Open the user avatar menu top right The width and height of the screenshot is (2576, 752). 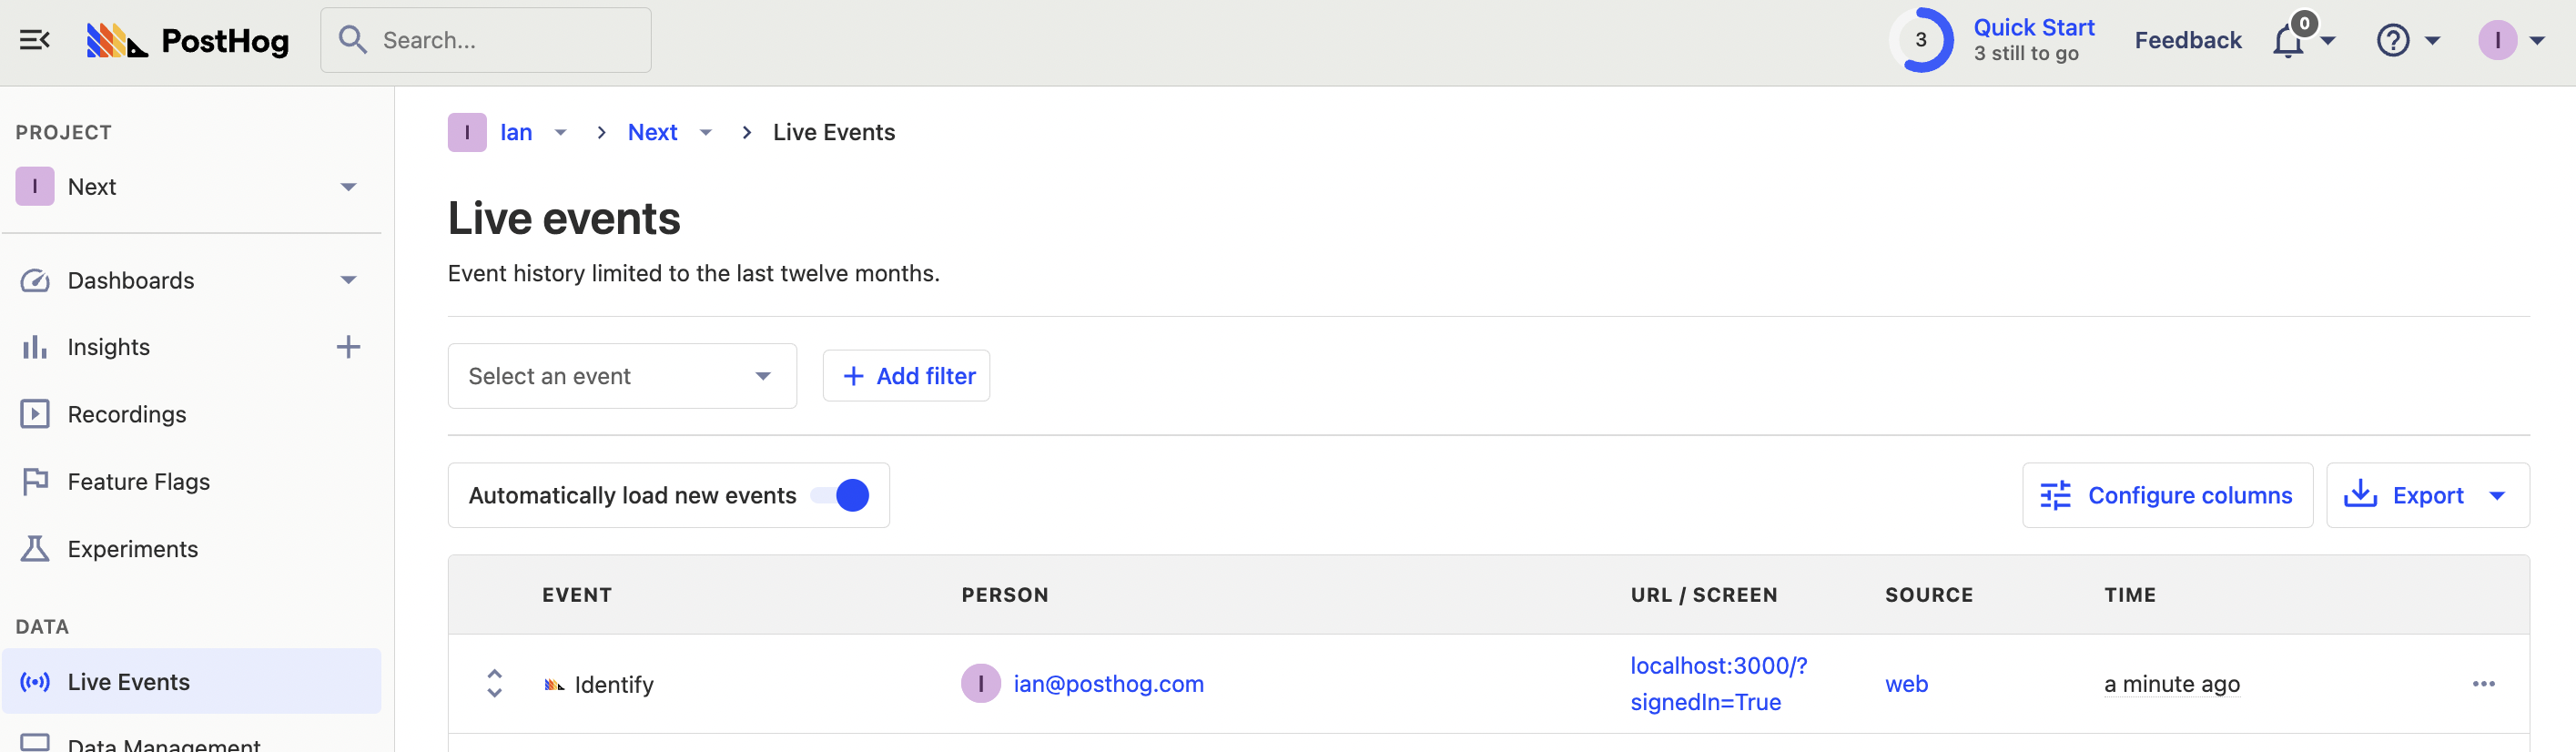point(2497,41)
